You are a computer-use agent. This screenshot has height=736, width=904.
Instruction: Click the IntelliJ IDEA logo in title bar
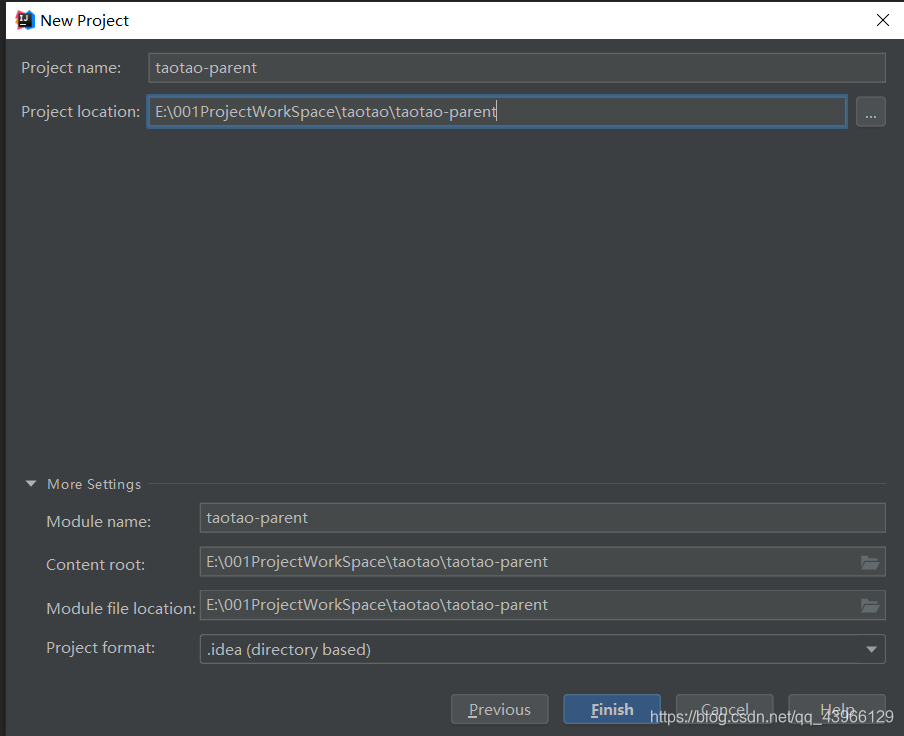(25, 20)
